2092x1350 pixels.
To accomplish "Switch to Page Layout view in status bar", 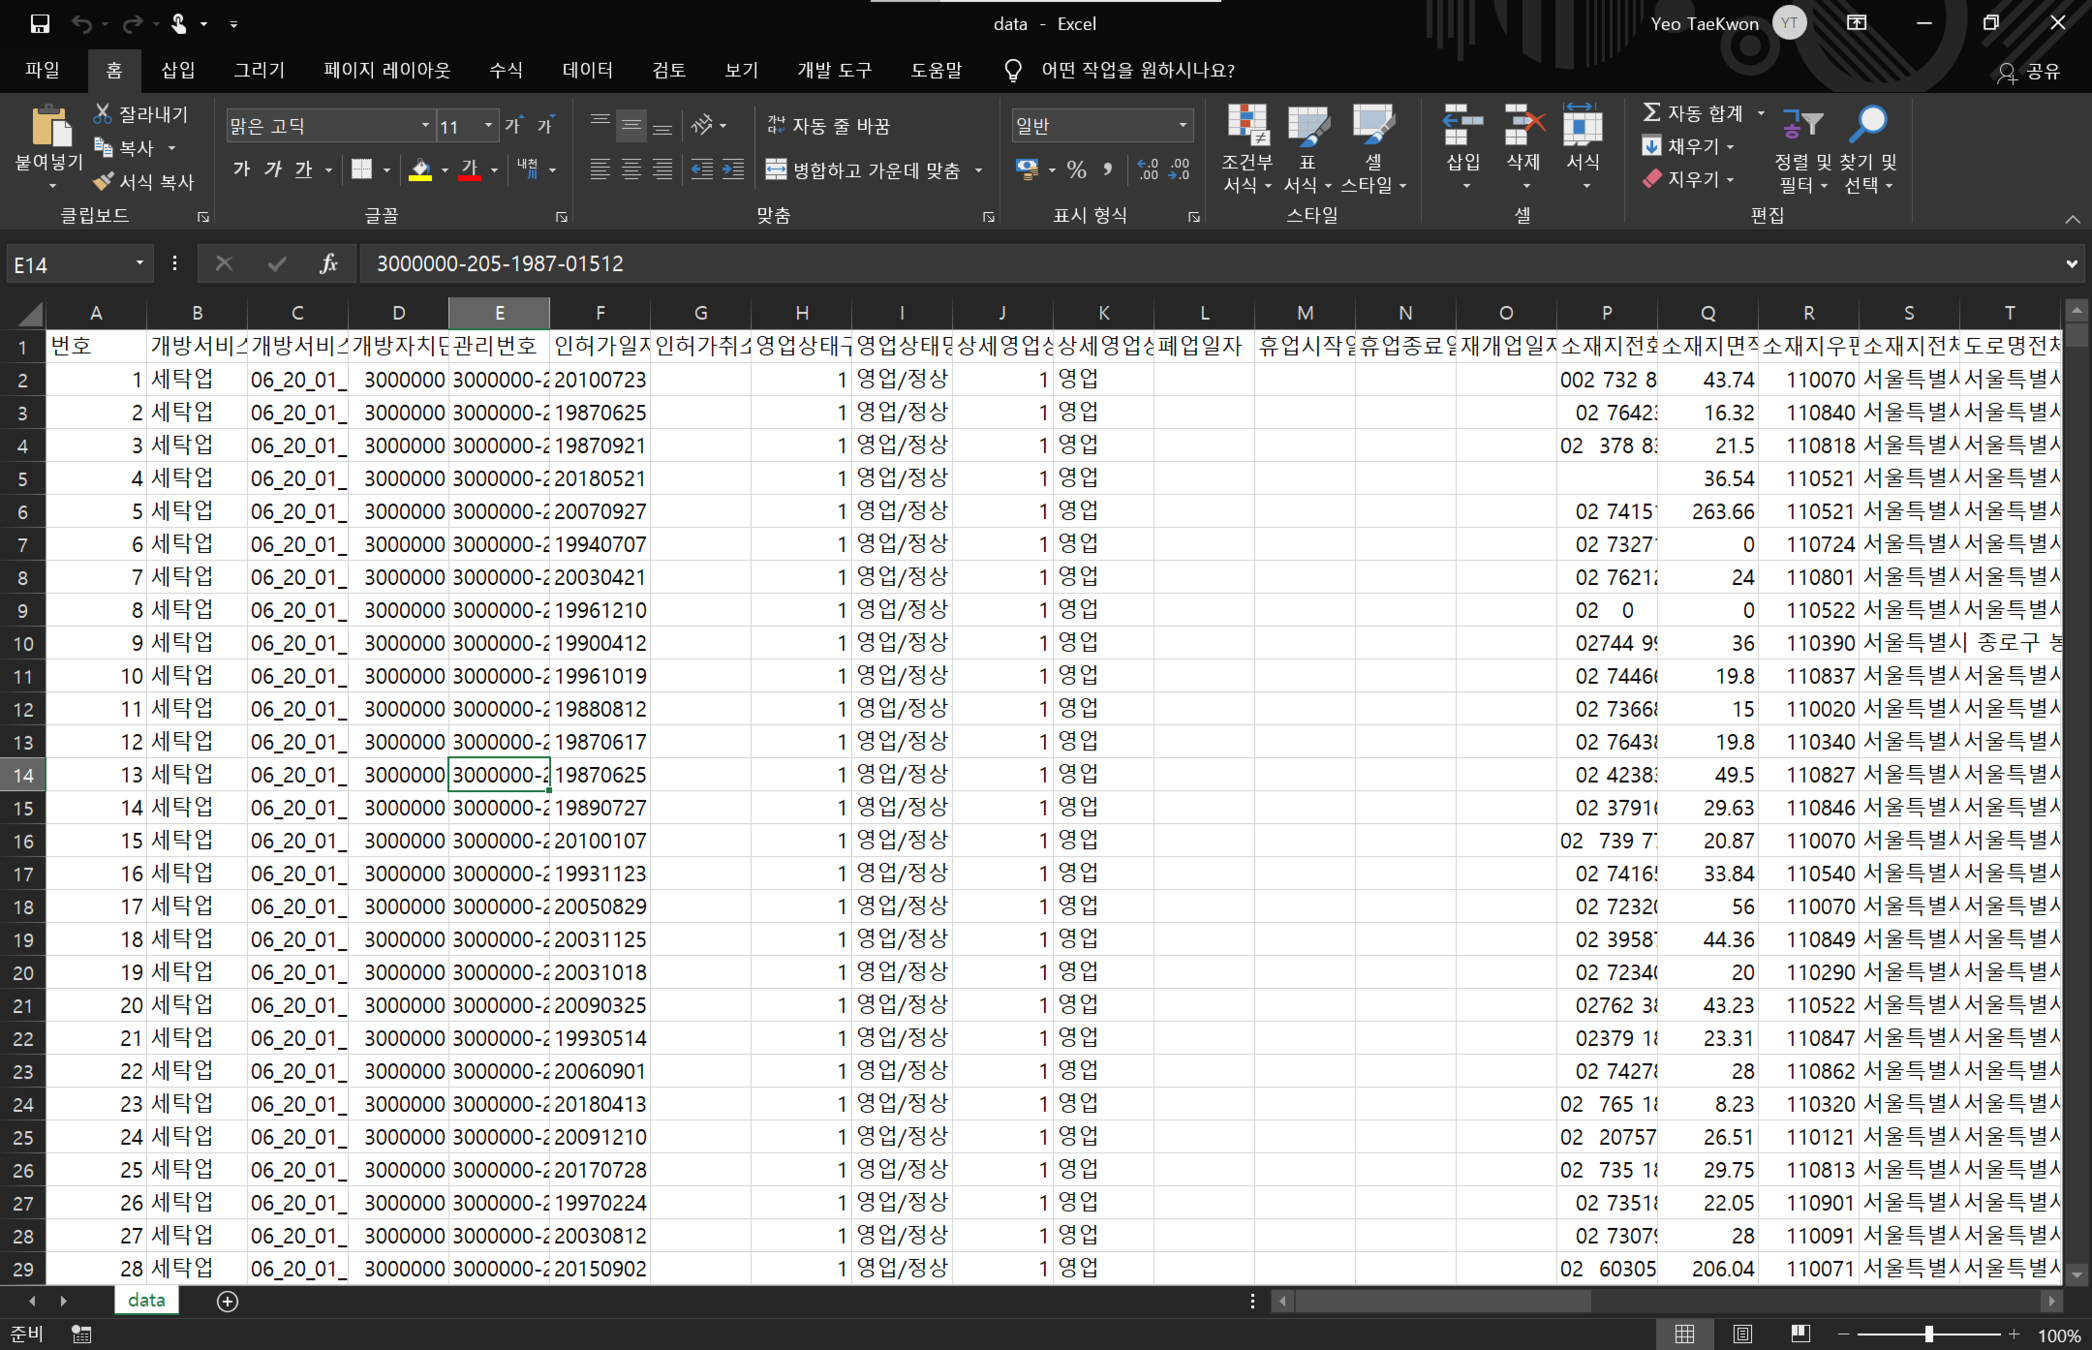I will 1742,1334.
